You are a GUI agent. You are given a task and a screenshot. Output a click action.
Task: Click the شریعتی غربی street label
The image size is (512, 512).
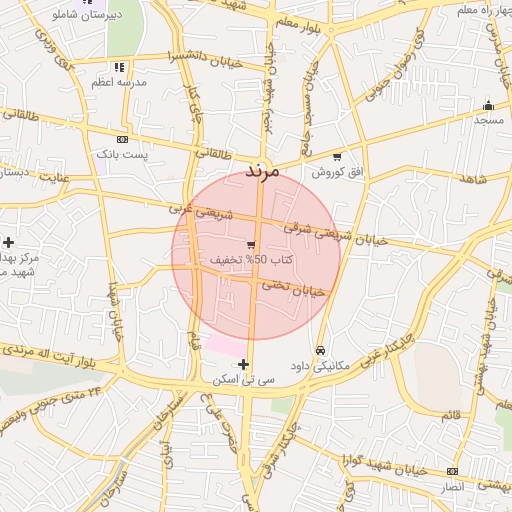[201, 211]
